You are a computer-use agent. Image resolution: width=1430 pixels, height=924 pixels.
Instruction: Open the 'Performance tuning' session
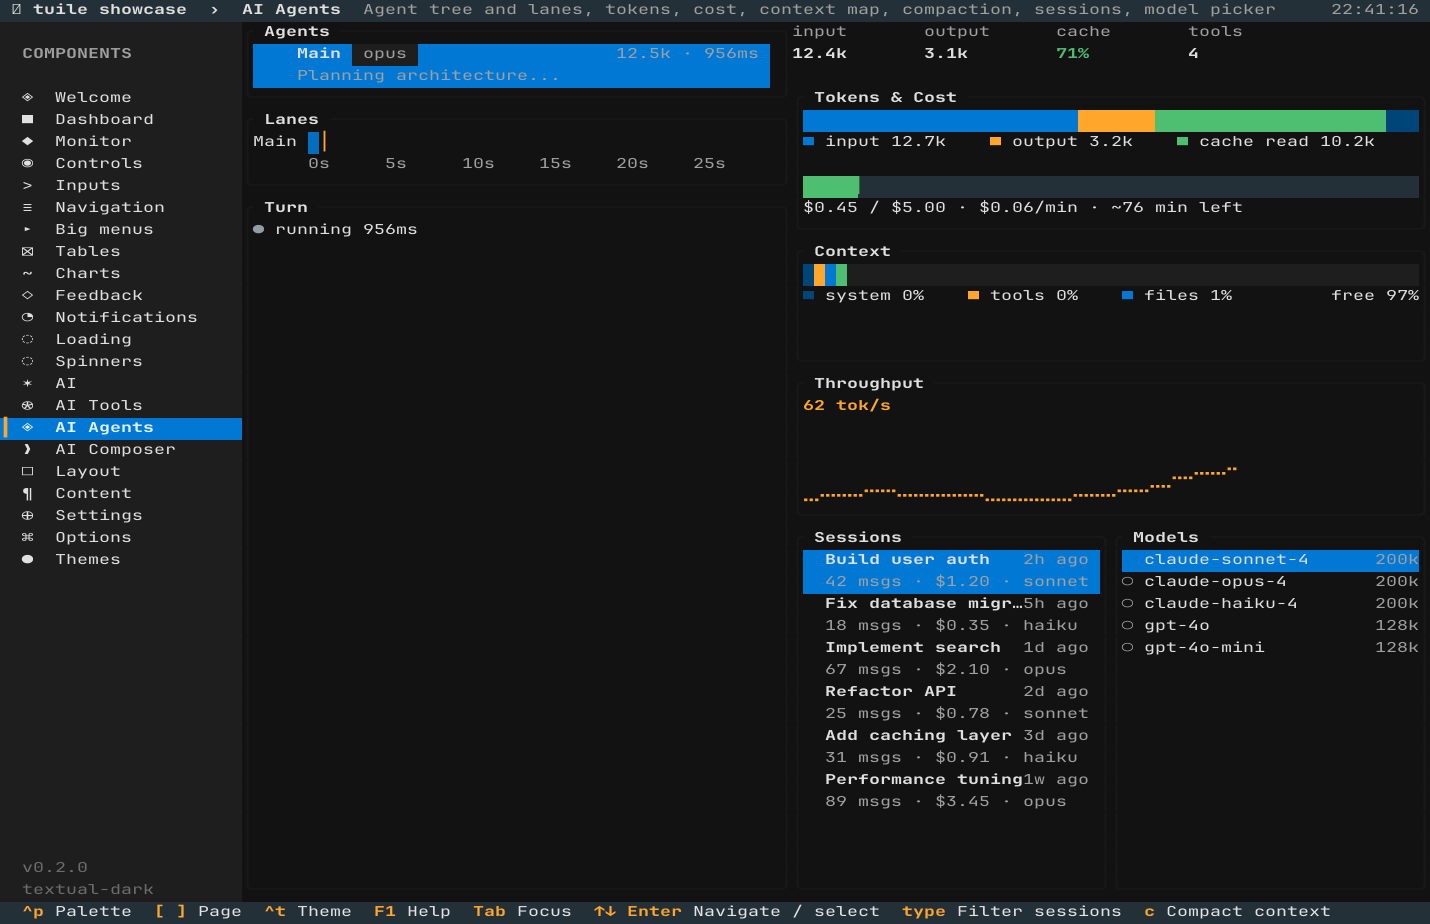tap(951, 790)
